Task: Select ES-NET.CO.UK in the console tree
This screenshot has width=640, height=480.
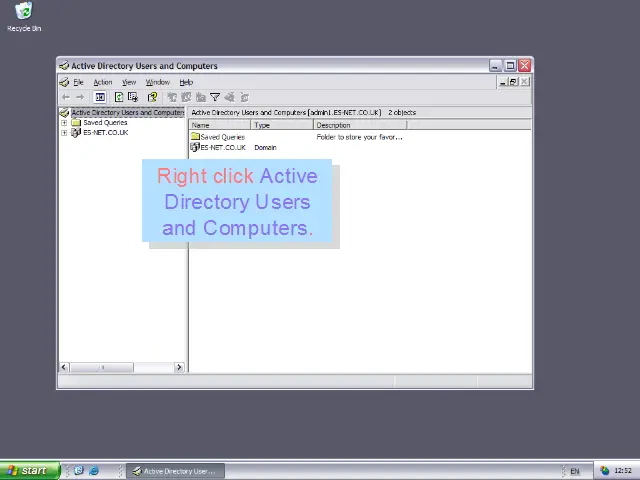Action: pyautogui.click(x=106, y=133)
